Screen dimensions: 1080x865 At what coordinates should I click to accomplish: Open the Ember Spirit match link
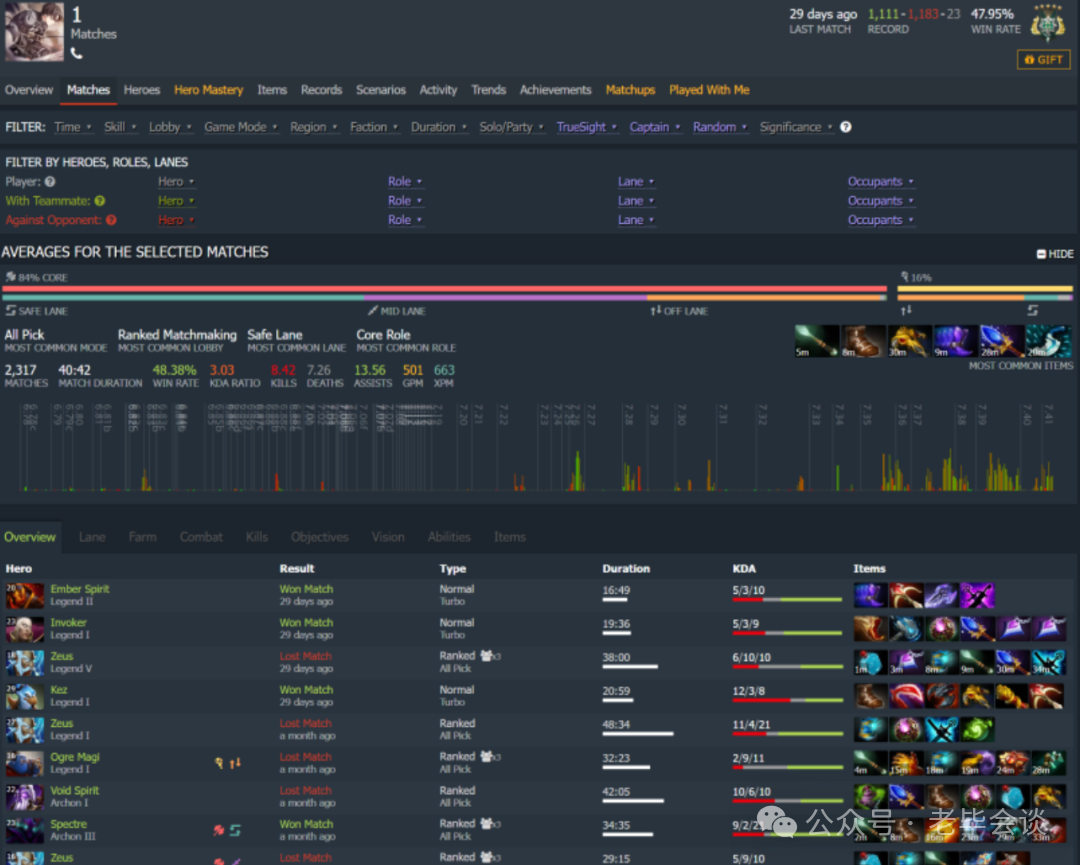click(79, 590)
